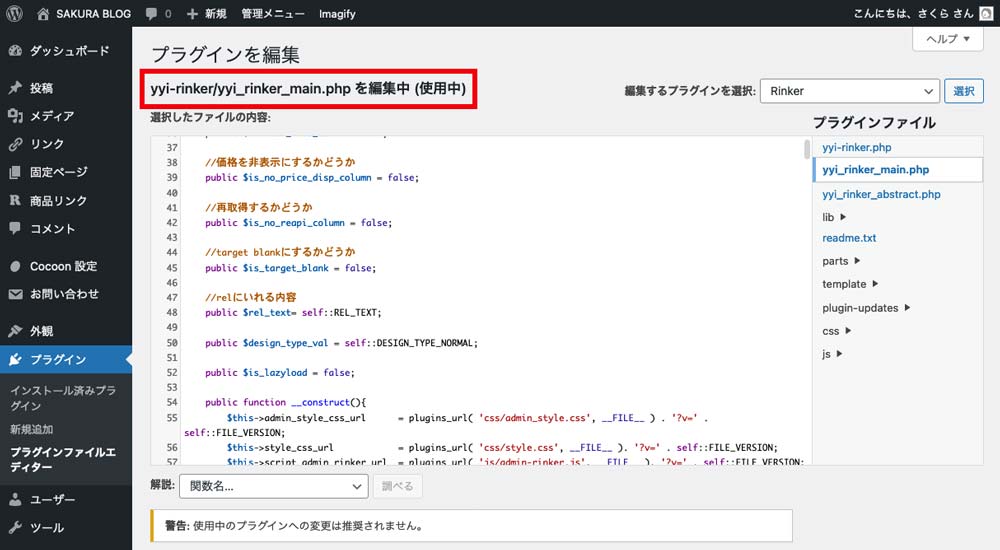Click the ダッシュボード menu label
The image size is (1000, 550).
[x=70, y=50]
